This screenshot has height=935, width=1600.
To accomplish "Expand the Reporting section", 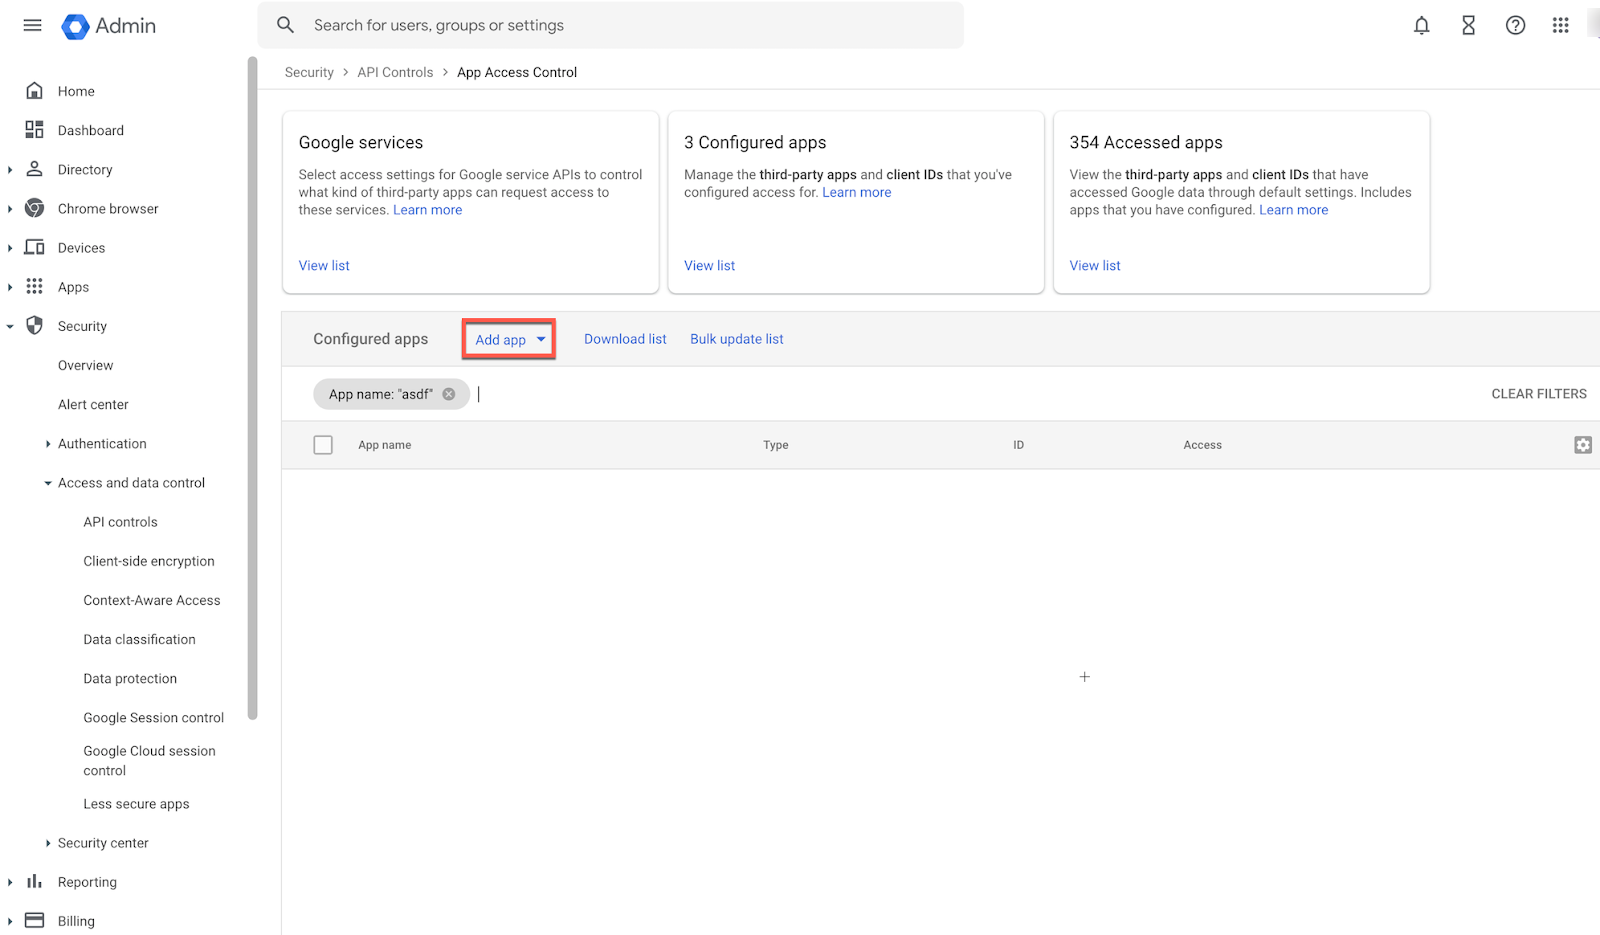I will point(10,882).
